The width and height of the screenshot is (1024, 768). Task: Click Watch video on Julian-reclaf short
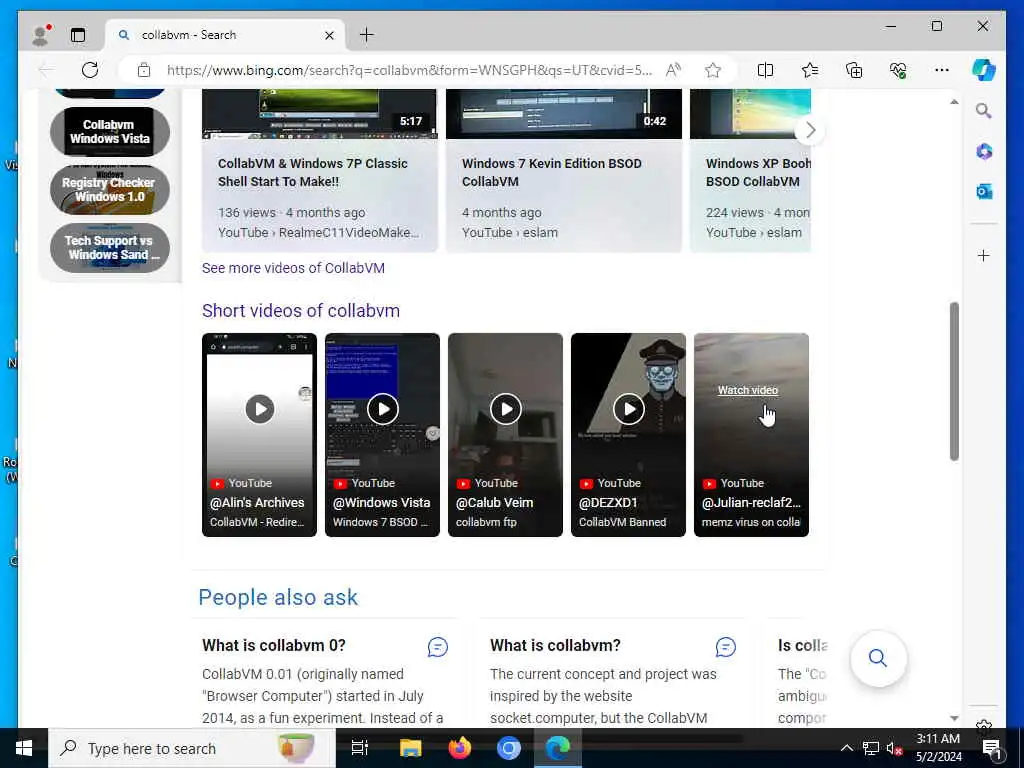coord(748,390)
